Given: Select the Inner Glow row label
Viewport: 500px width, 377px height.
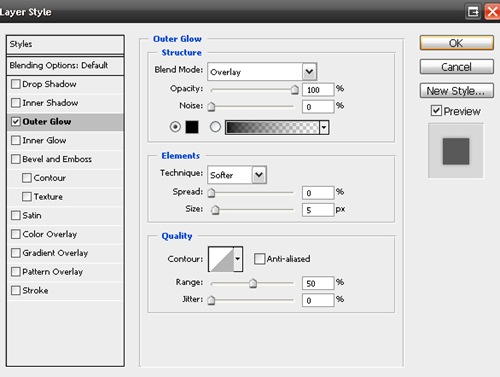Looking at the screenshot, I should click(x=44, y=140).
